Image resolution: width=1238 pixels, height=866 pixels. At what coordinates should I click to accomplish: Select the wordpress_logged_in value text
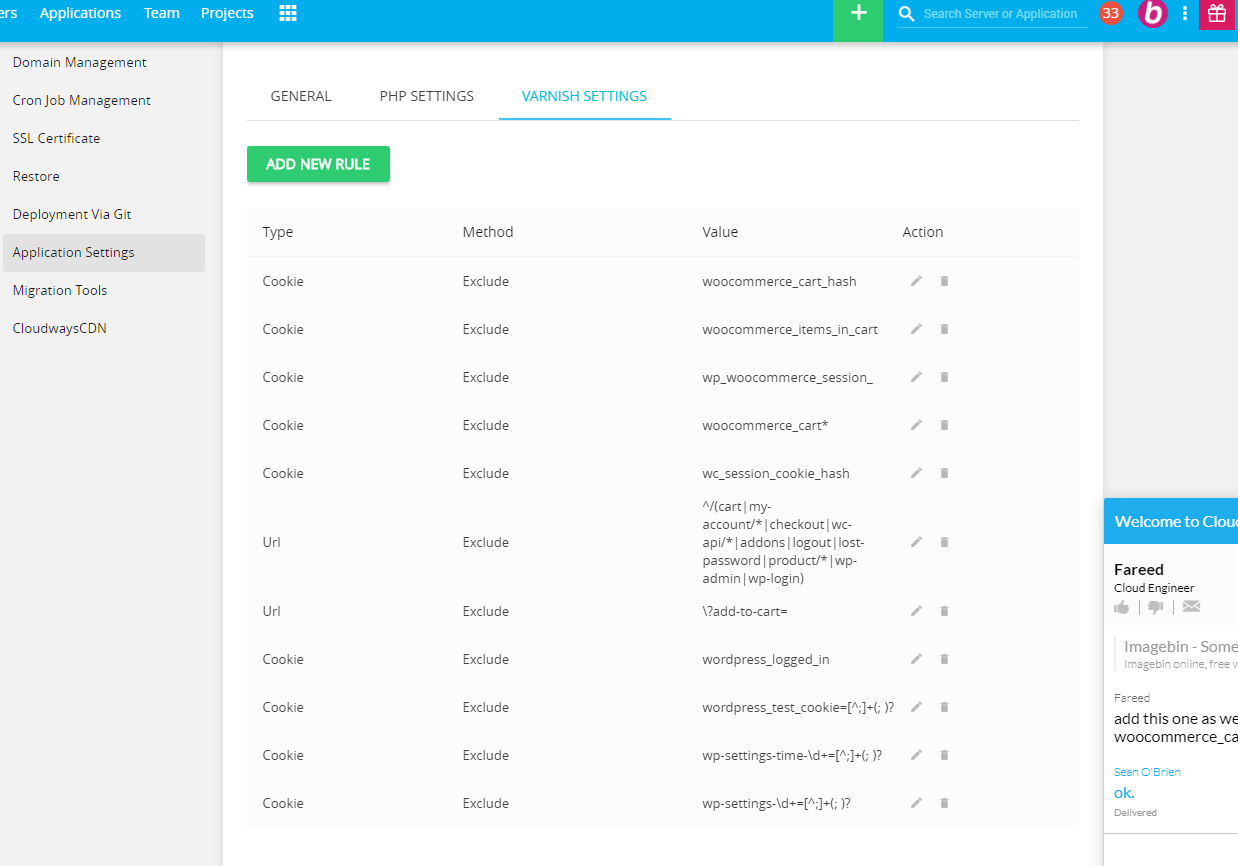[x=766, y=659]
